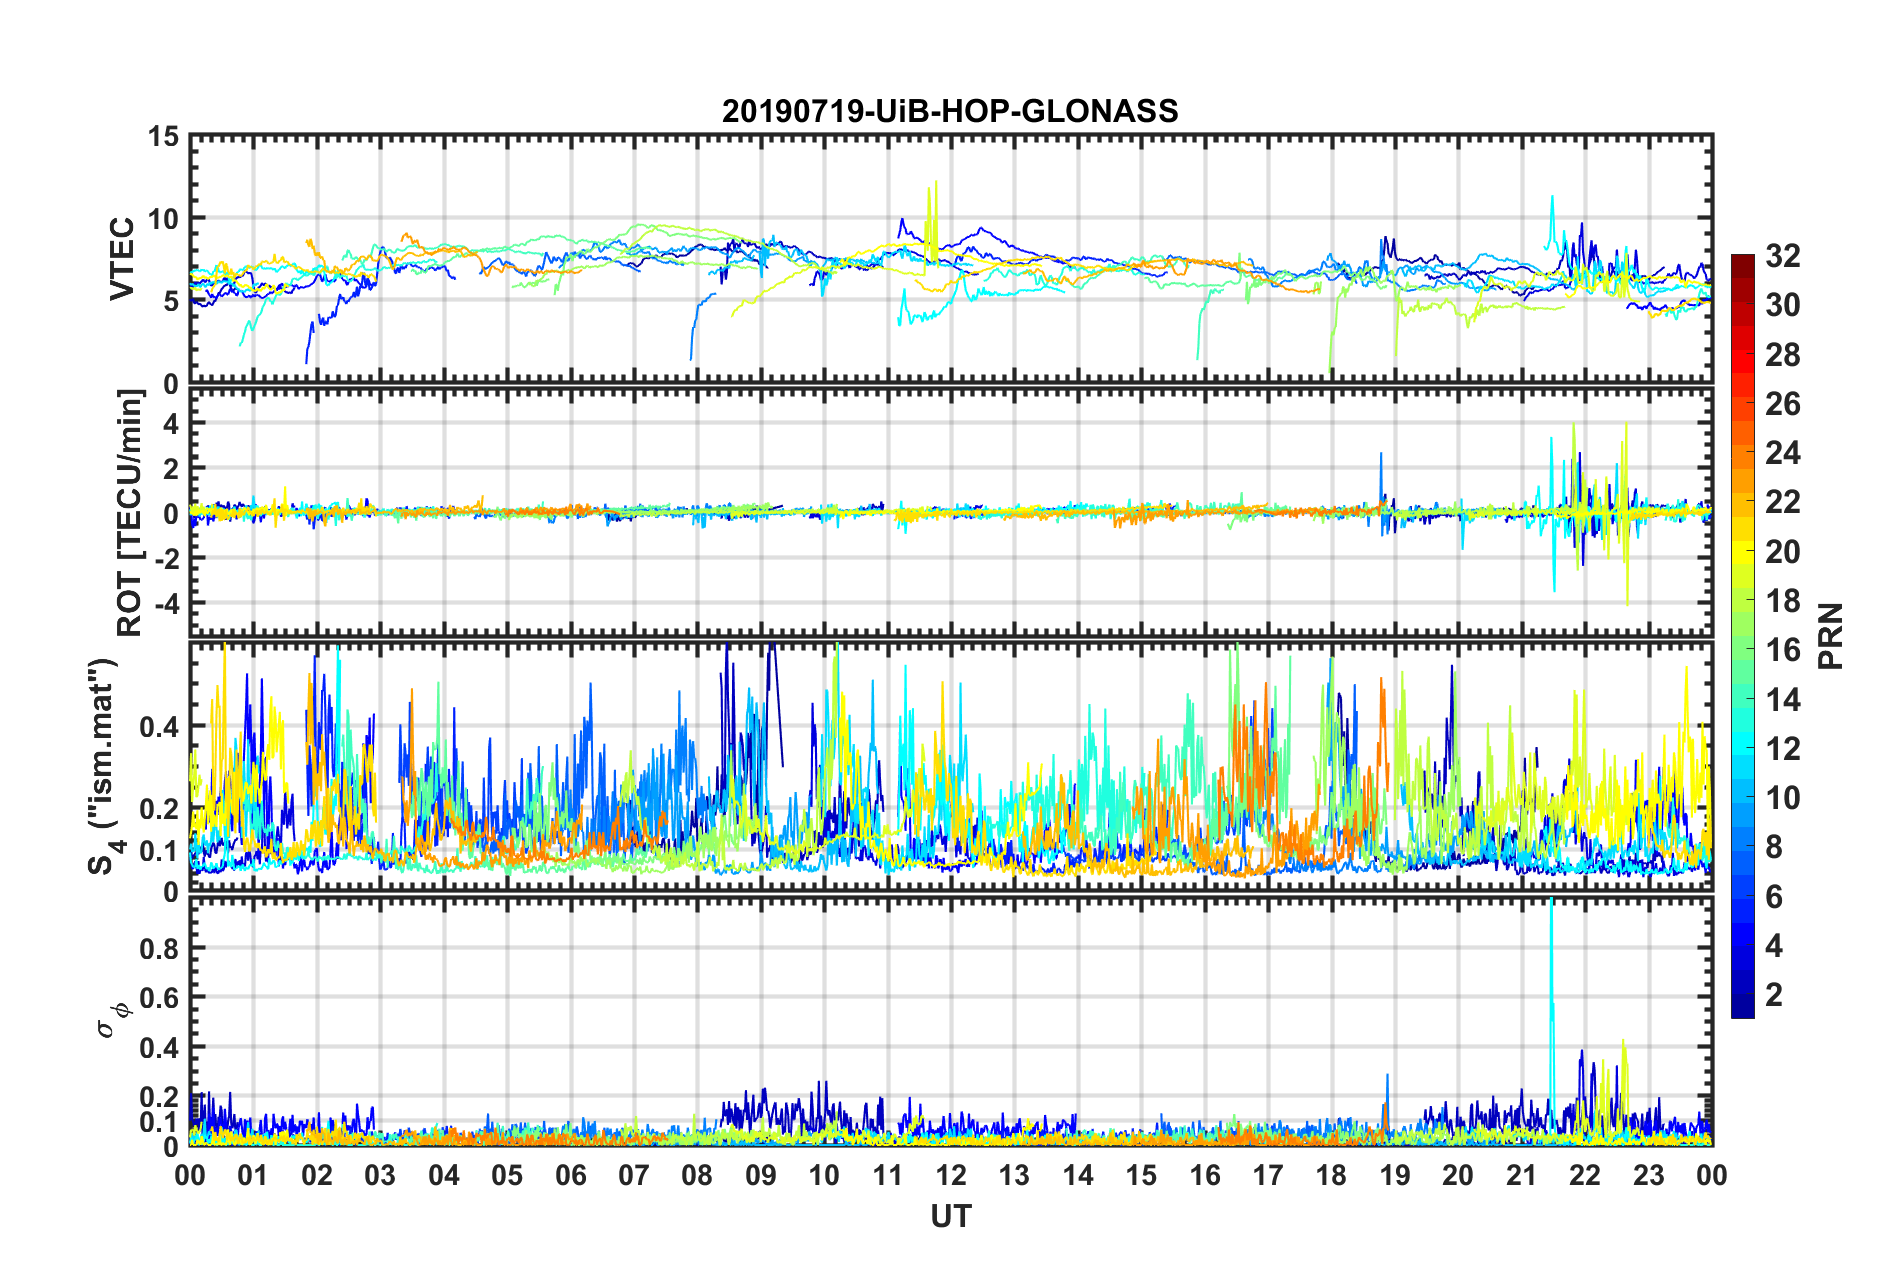This screenshot has width=1902, height=1272.
Task: Select colorbar tick label 6
Action: [x=1774, y=897]
